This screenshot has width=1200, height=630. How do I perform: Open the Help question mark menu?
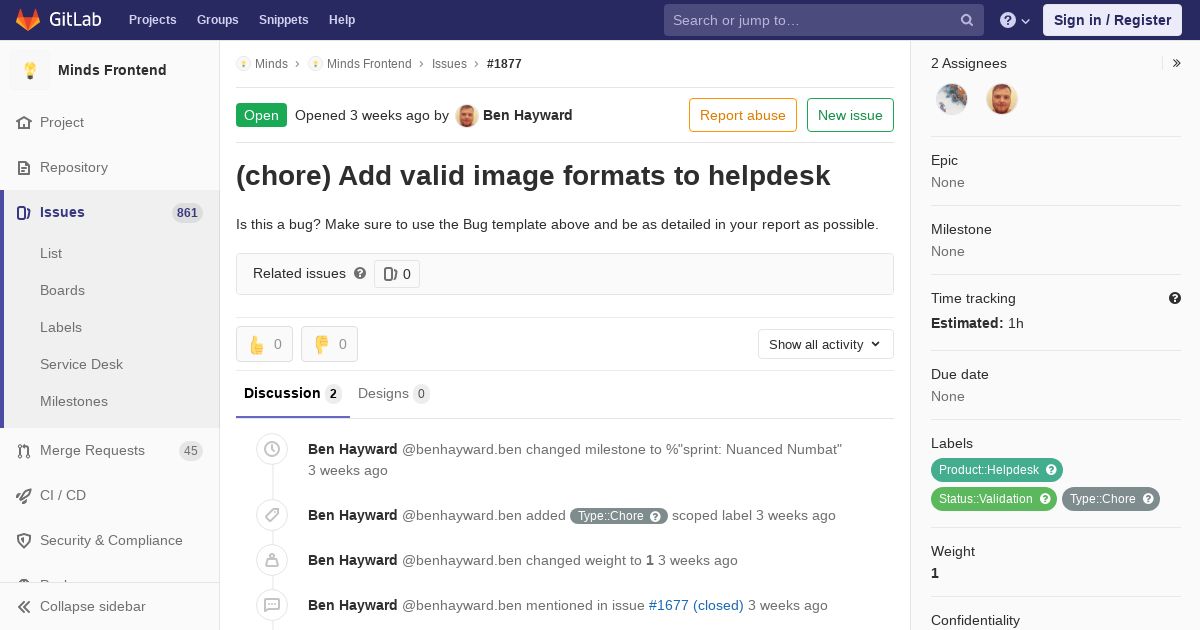[1014, 20]
